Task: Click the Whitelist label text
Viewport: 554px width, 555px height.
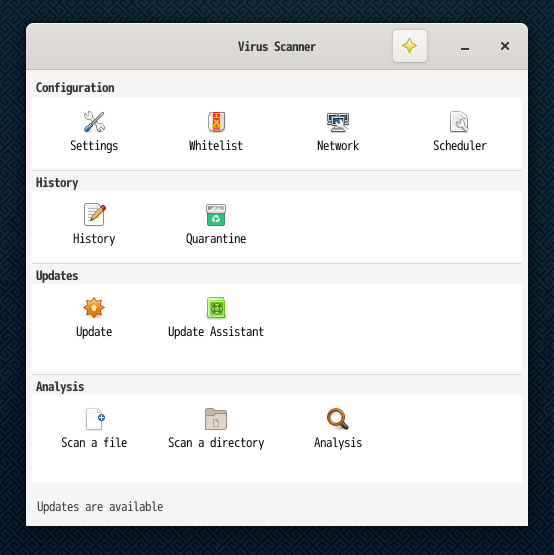Action: tap(216, 145)
